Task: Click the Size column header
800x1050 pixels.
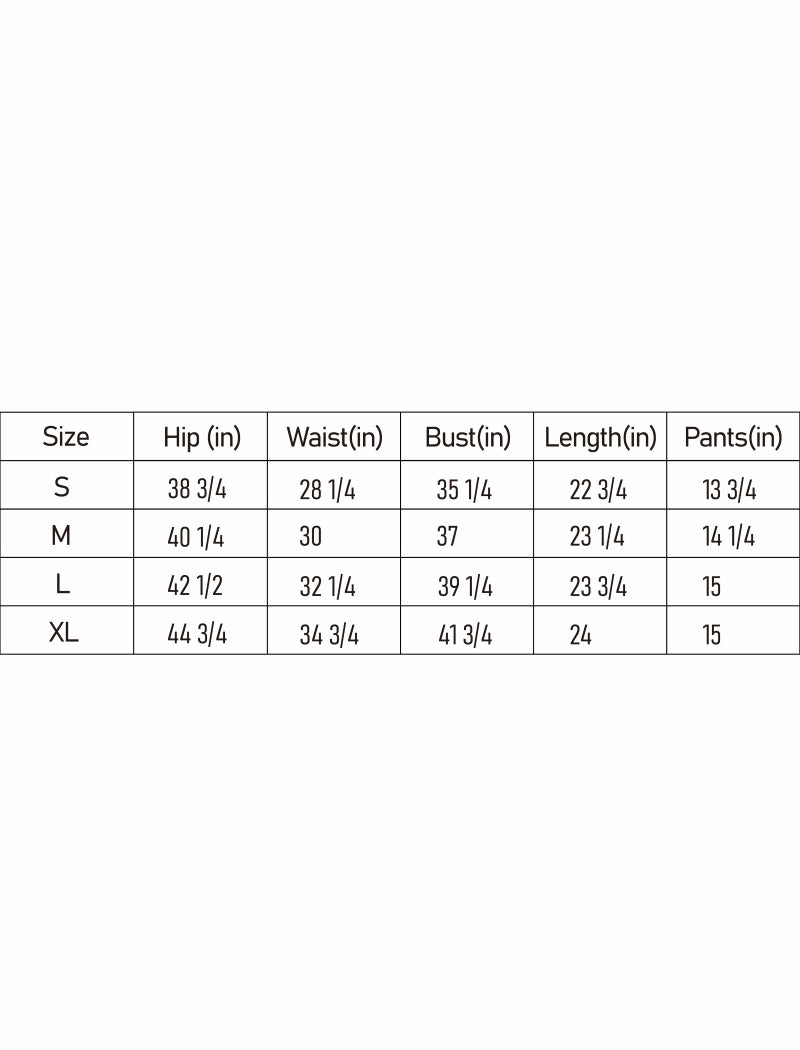Action: [66, 437]
